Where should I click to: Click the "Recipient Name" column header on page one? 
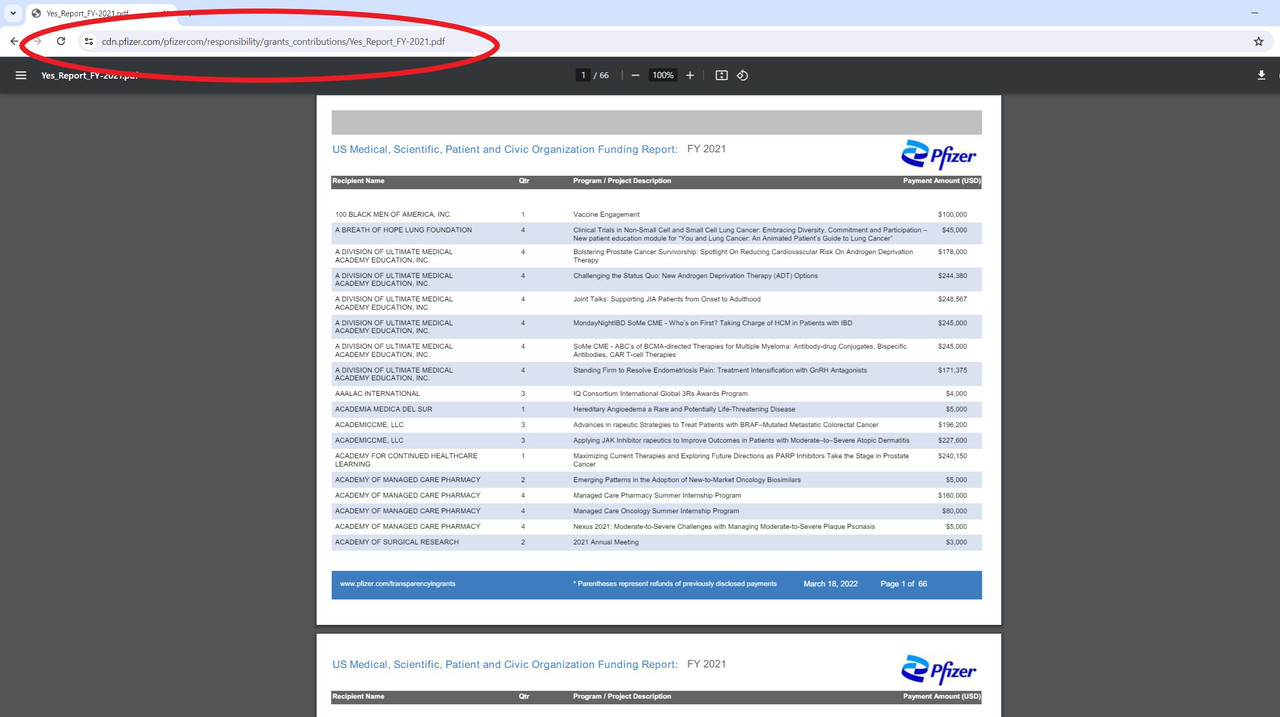[358, 181]
